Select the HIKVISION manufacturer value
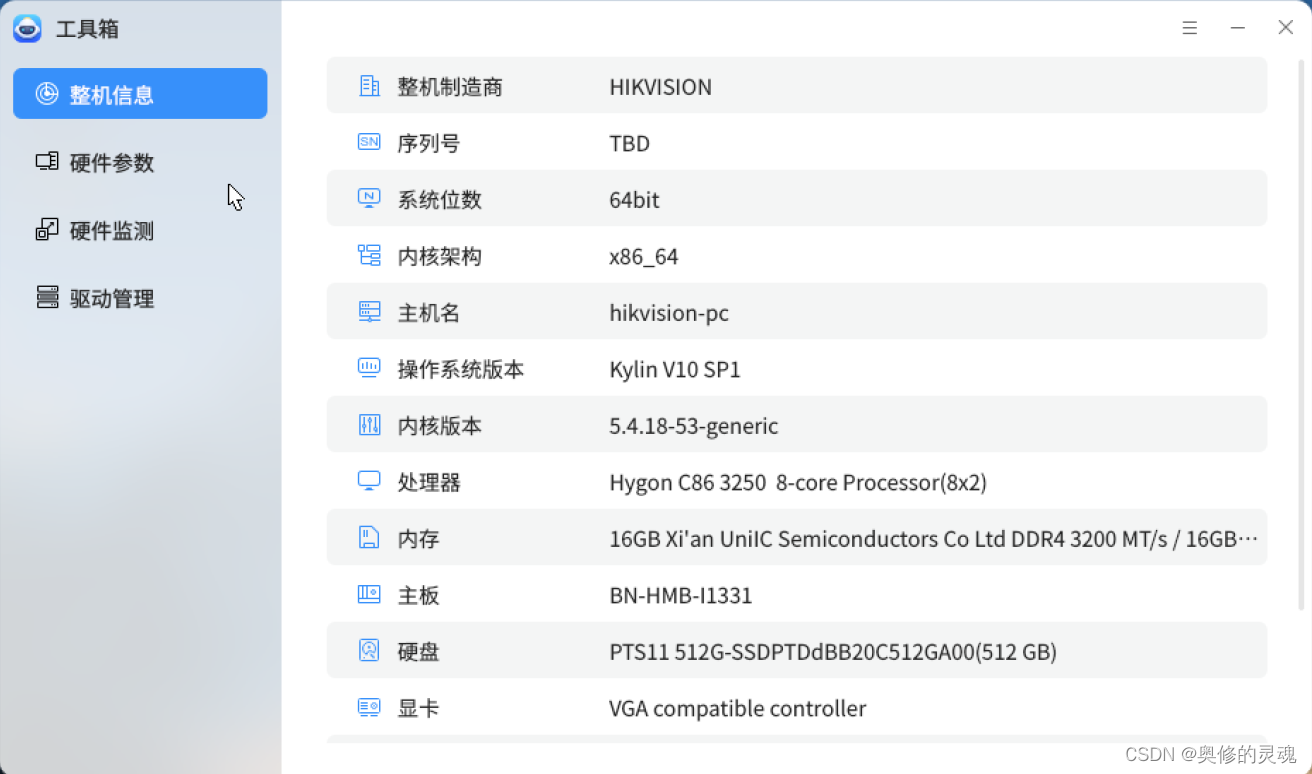This screenshot has width=1312, height=774. pyautogui.click(x=660, y=87)
